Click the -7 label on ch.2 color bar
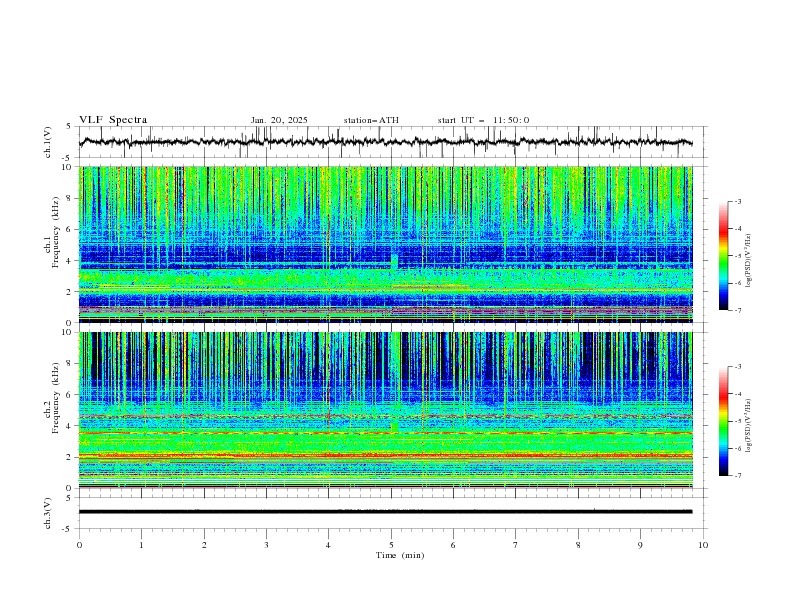Image resolution: width=792 pixels, height=612 pixels. pos(738,475)
